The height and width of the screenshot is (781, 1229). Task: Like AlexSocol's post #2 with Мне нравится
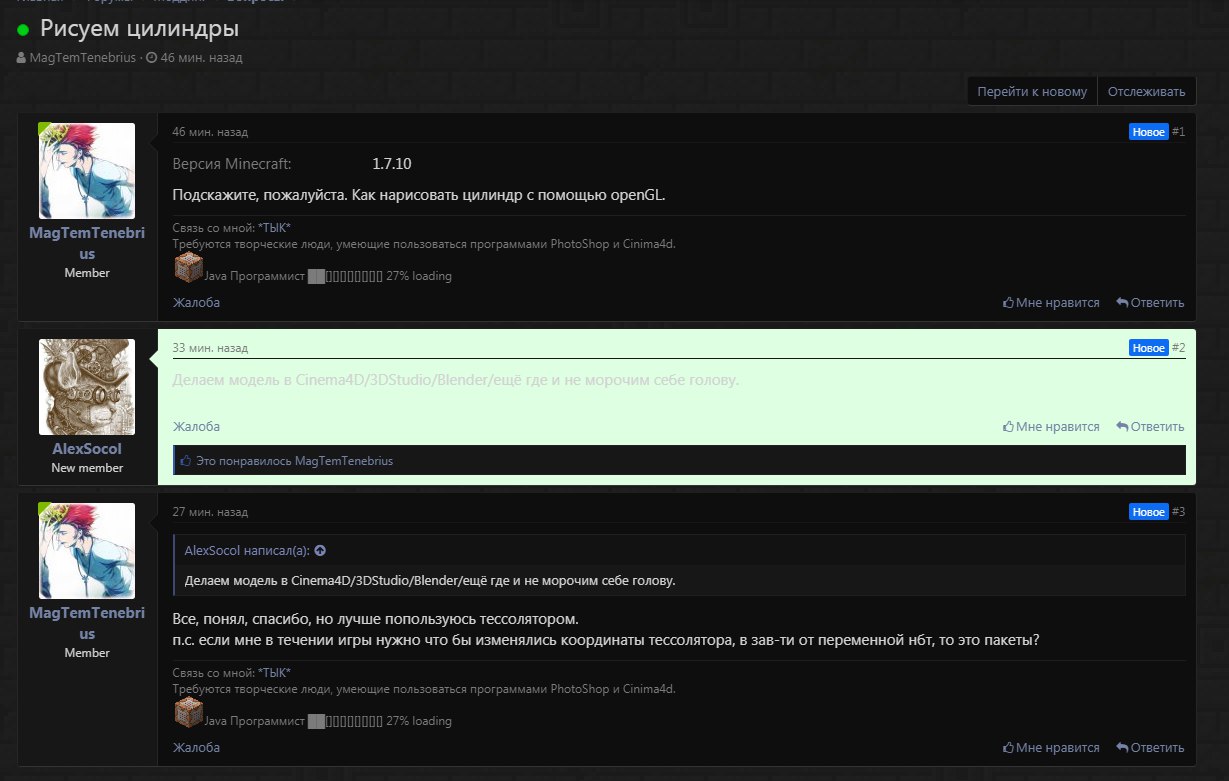pos(1051,426)
